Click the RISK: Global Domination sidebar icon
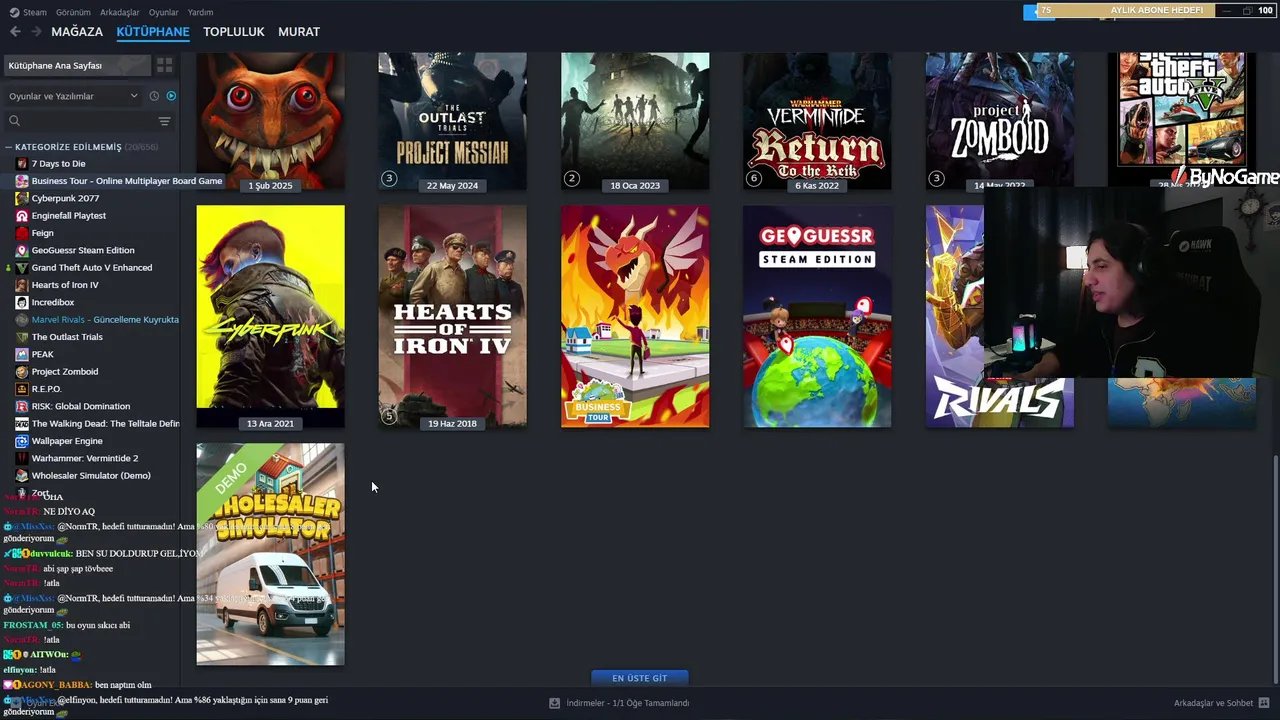Viewport: 1280px width, 720px height. coord(22,406)
